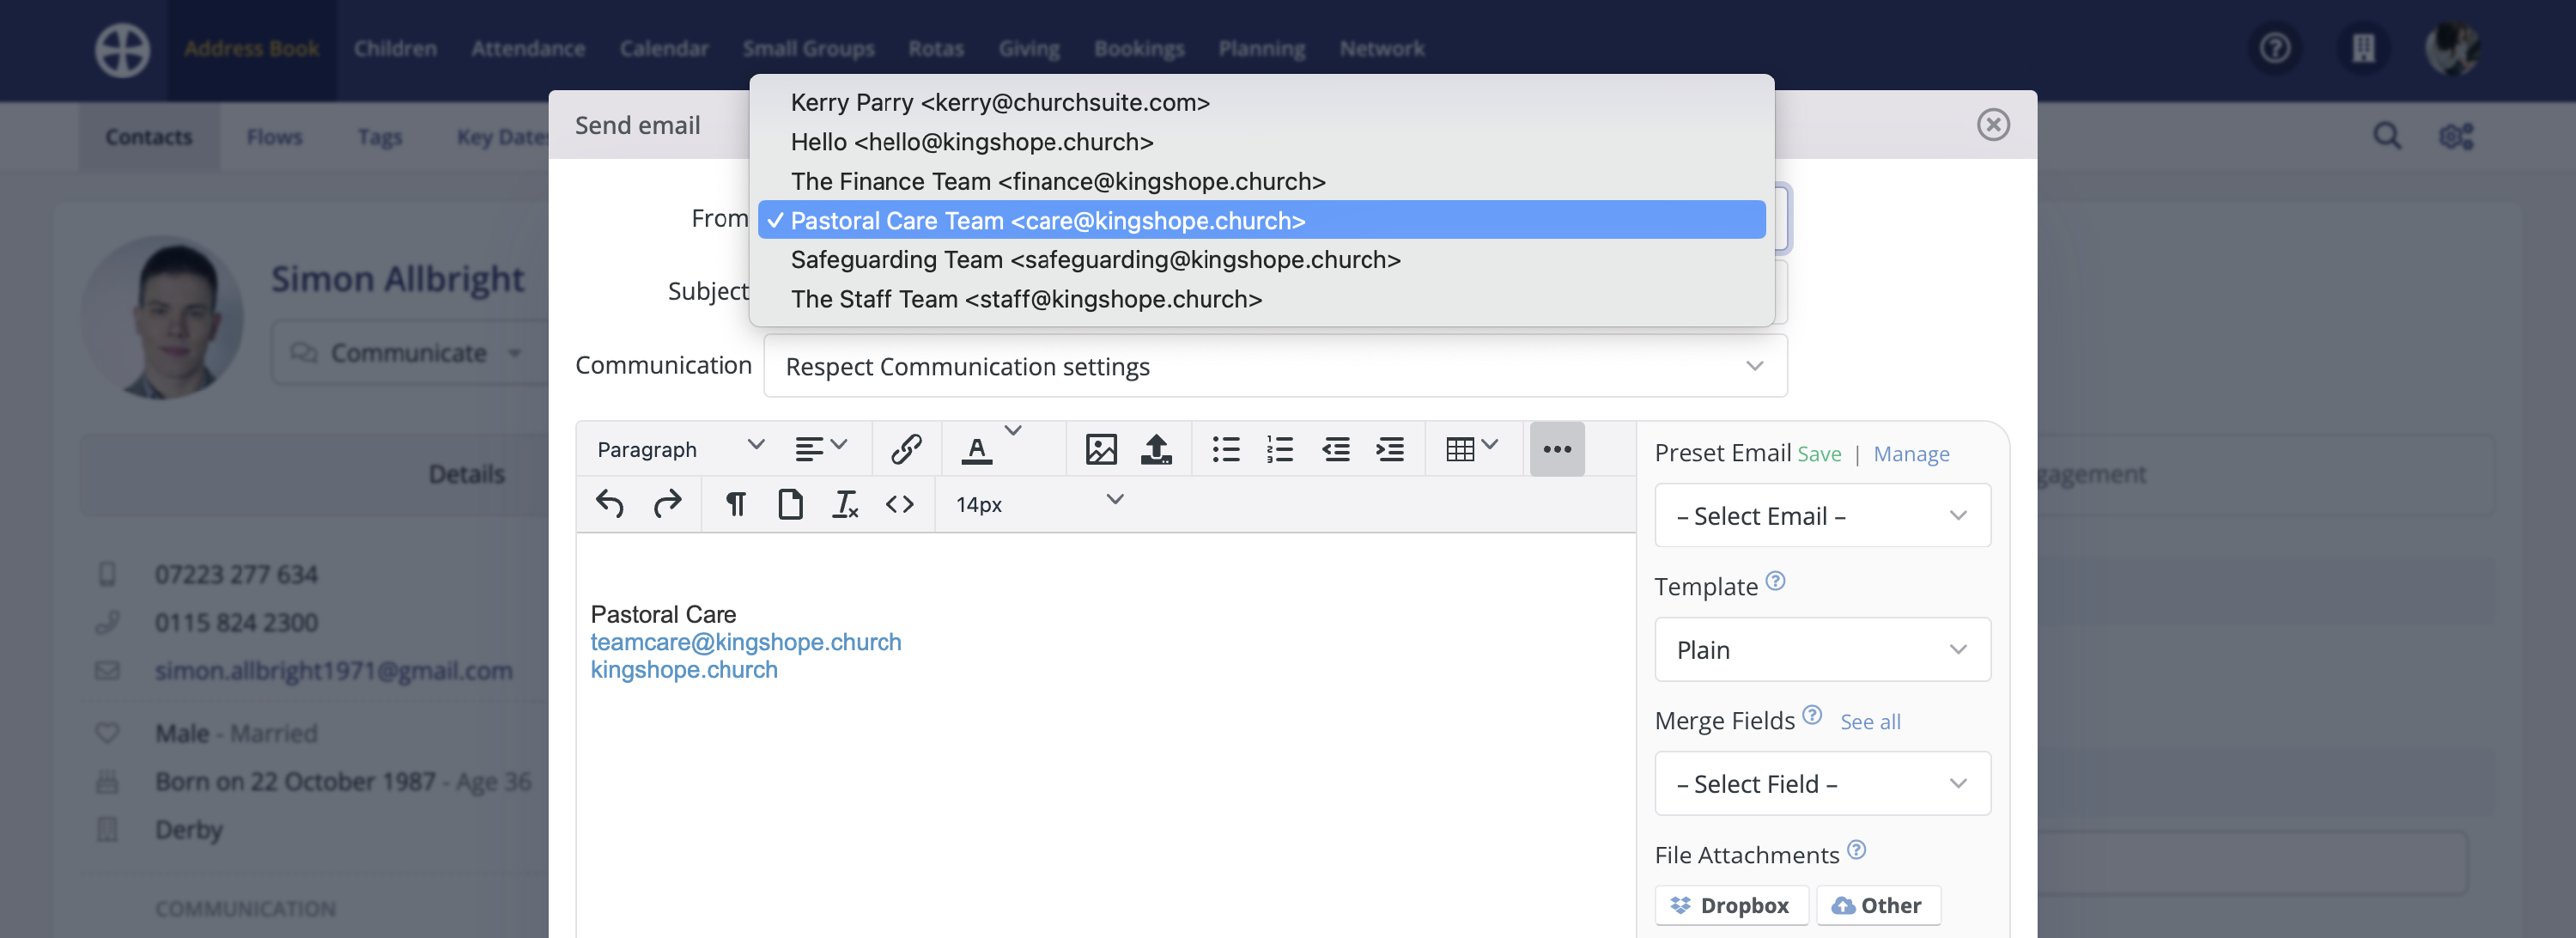Choose Pastoral Care Team sender option
The image size is (2576, 938).
1261,220
